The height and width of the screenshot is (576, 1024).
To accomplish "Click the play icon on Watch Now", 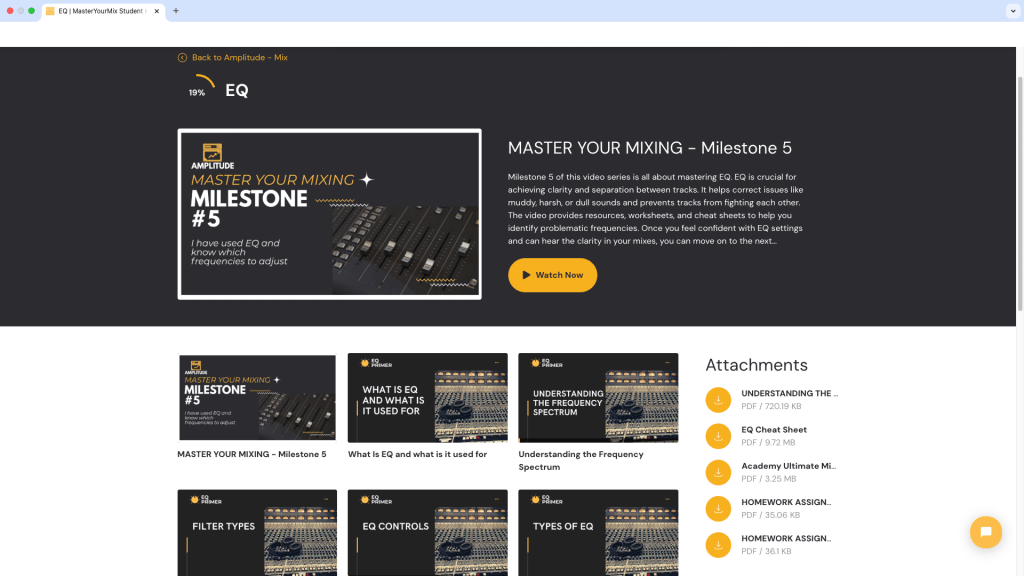I will tap(524, 274).
